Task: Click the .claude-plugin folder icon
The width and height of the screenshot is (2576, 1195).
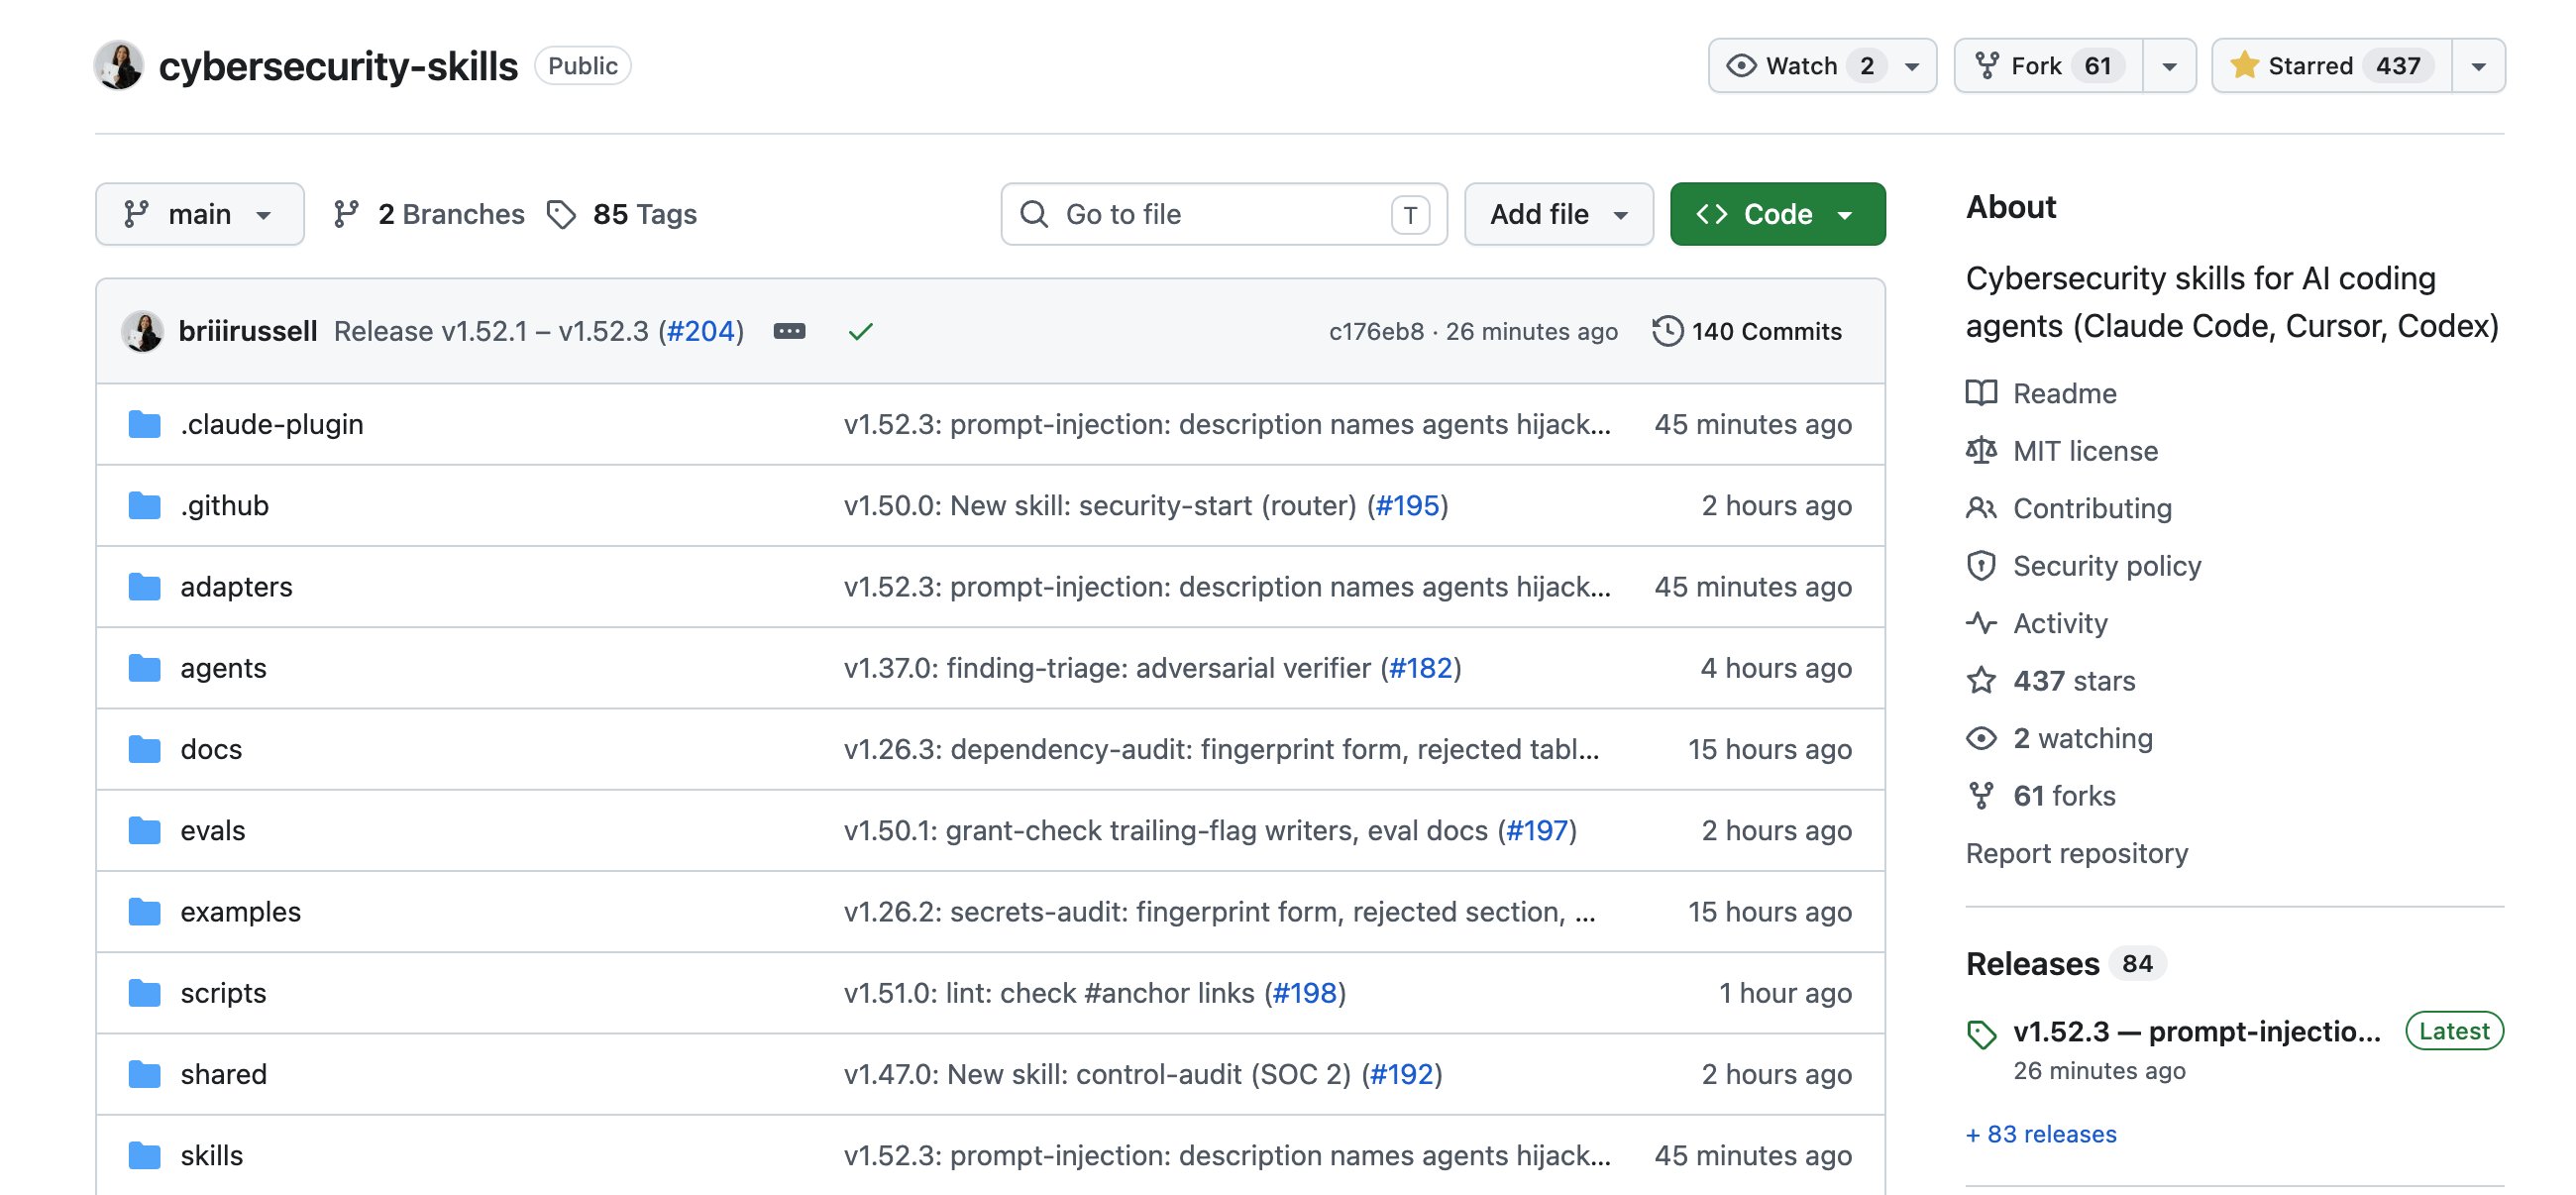Action: 144,424
